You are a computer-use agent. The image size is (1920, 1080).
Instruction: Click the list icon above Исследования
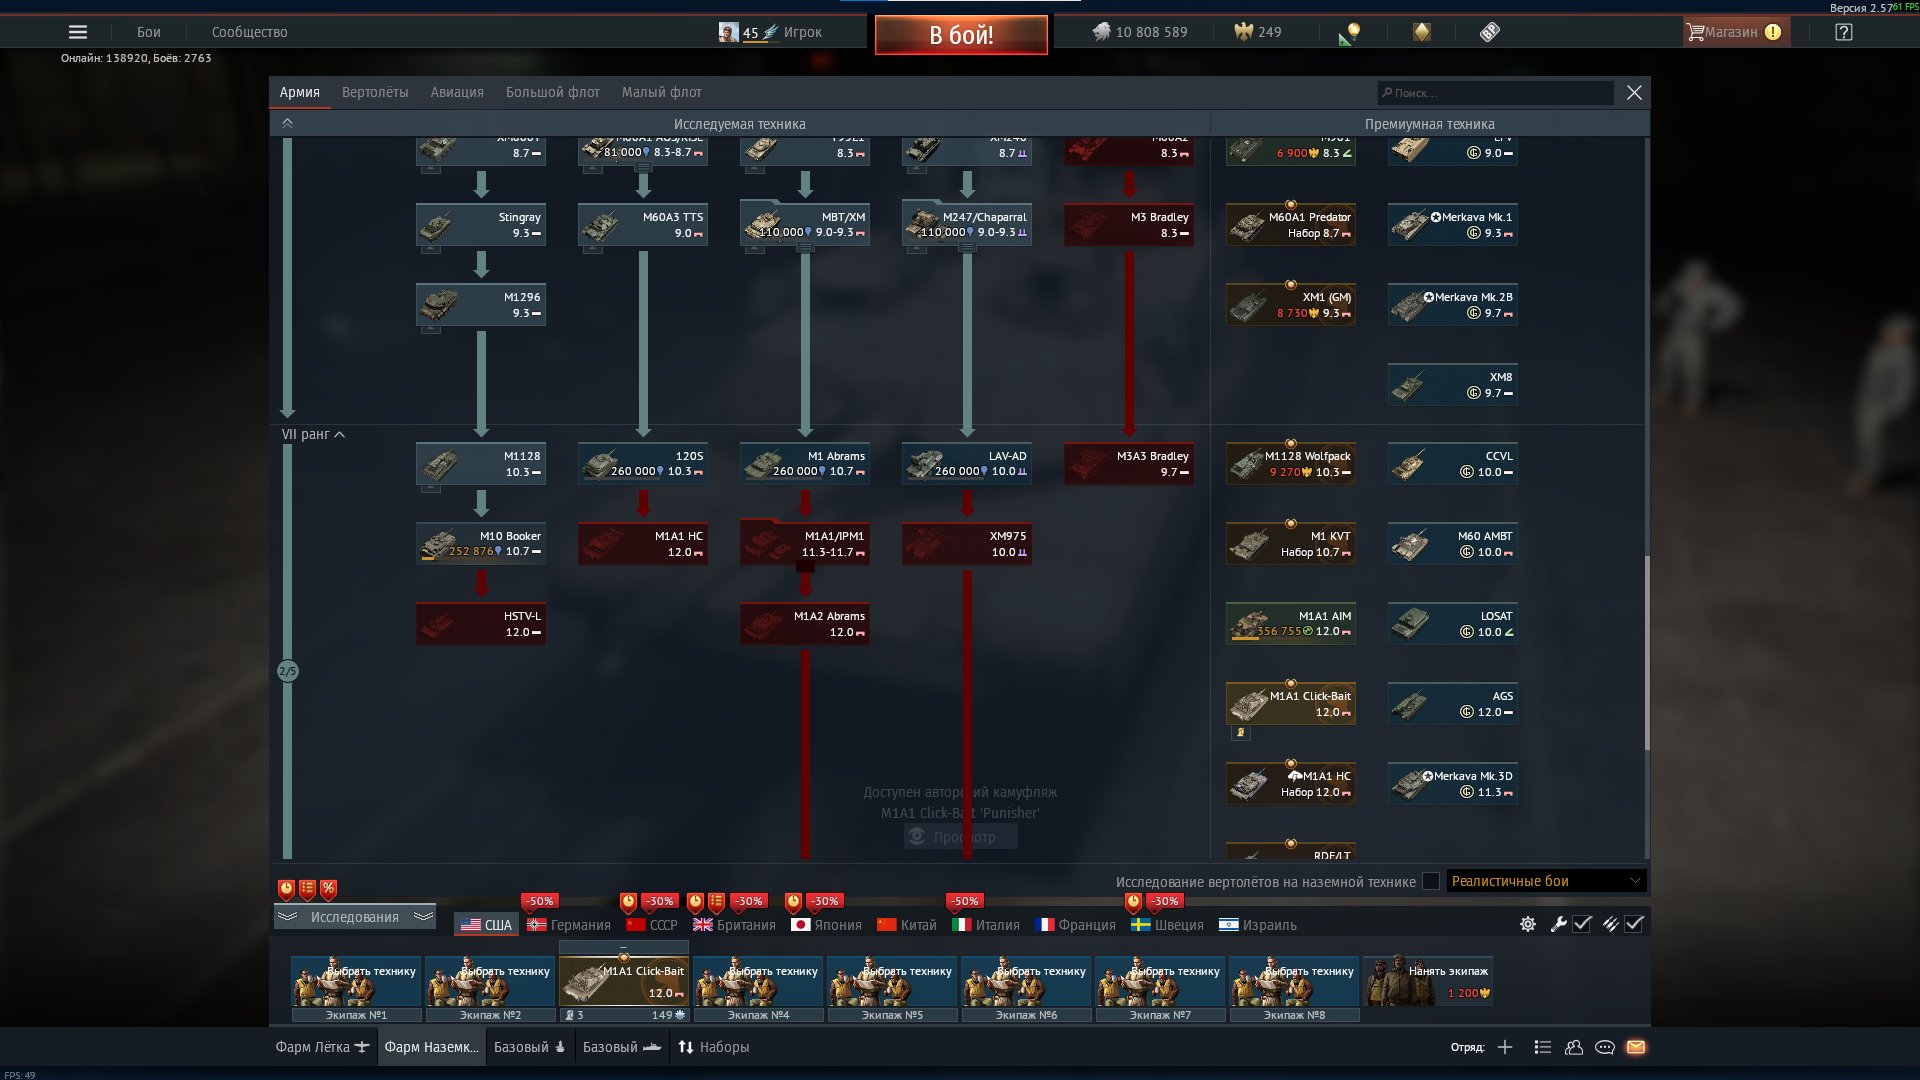point(307,888)
